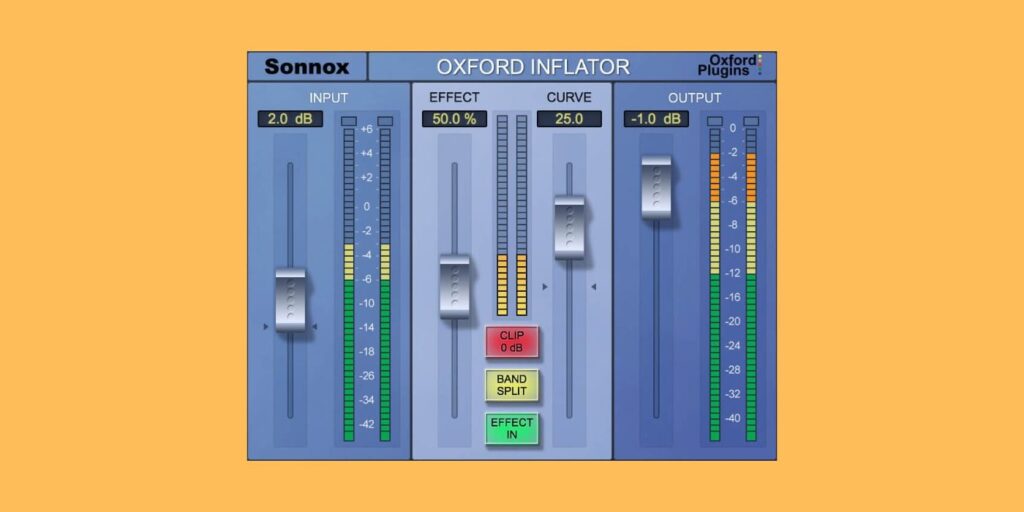Image resolution: width=1024 pixels, height=512 pixels.
Task: Enable the BAND SPLIT mode
Action: [512, 385]
